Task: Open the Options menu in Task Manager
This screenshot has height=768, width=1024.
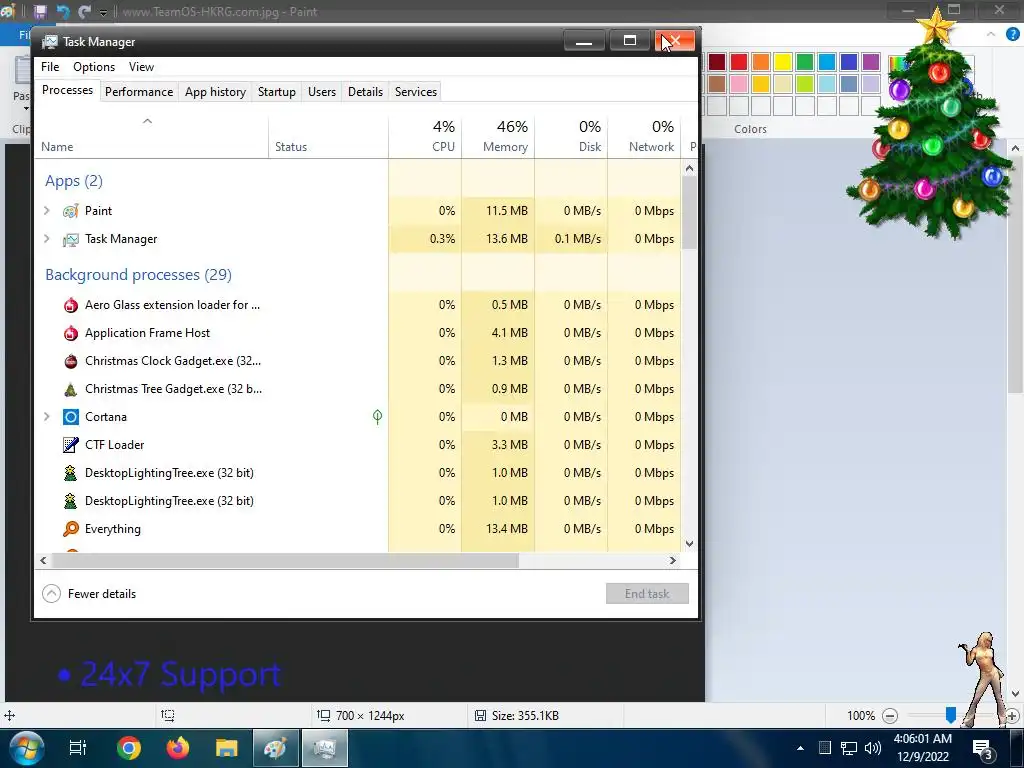Action: (94, 67)
